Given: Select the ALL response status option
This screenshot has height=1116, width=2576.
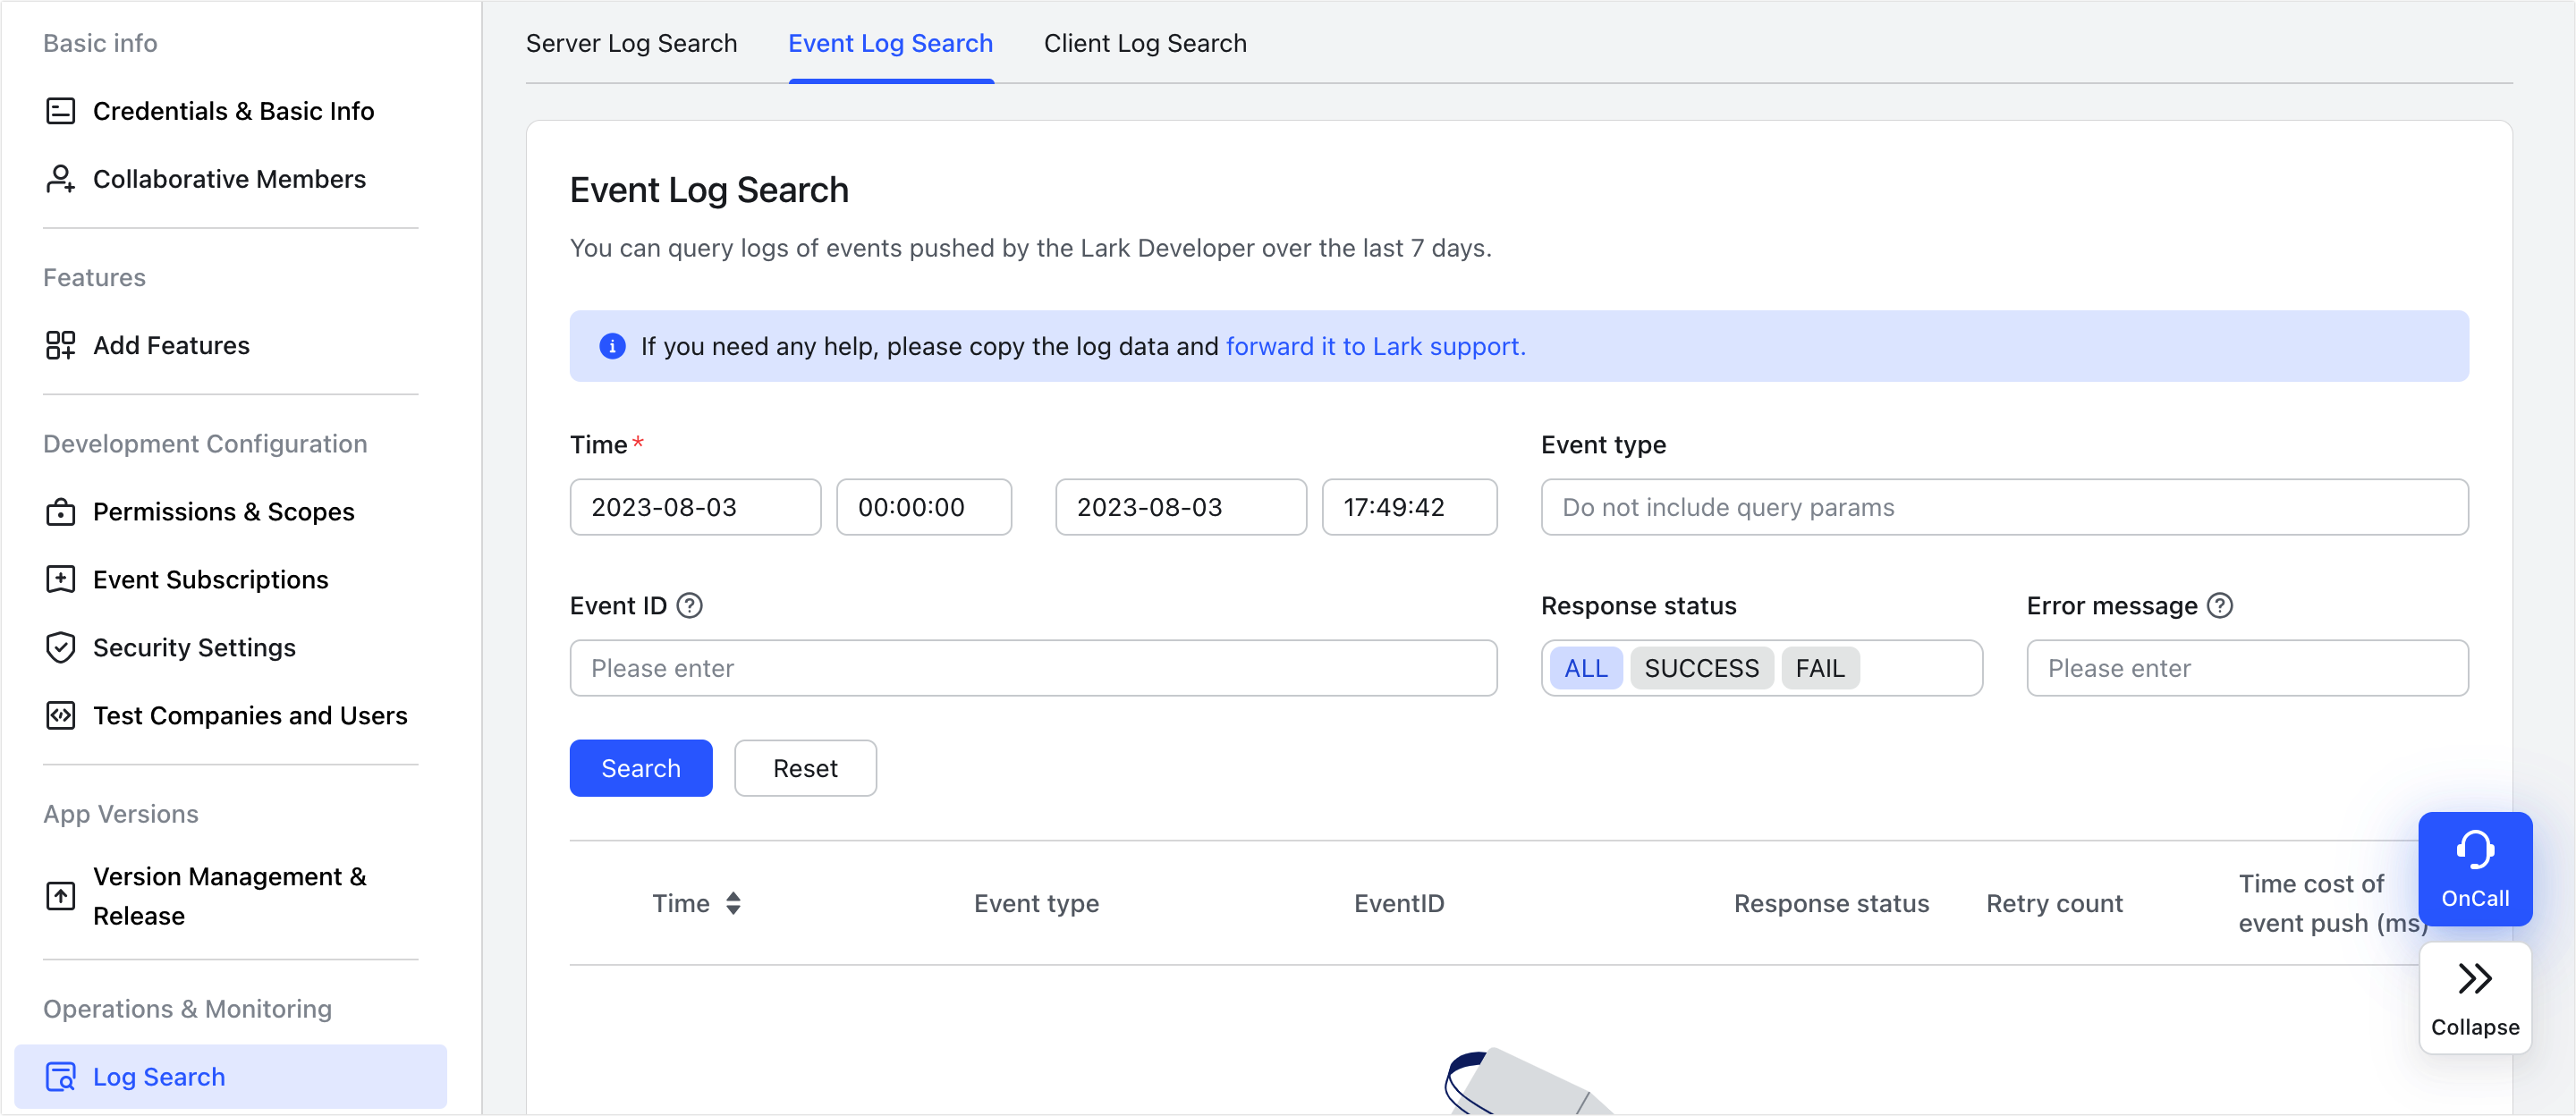Looking at the screenshot, I should pos(1585,668).
